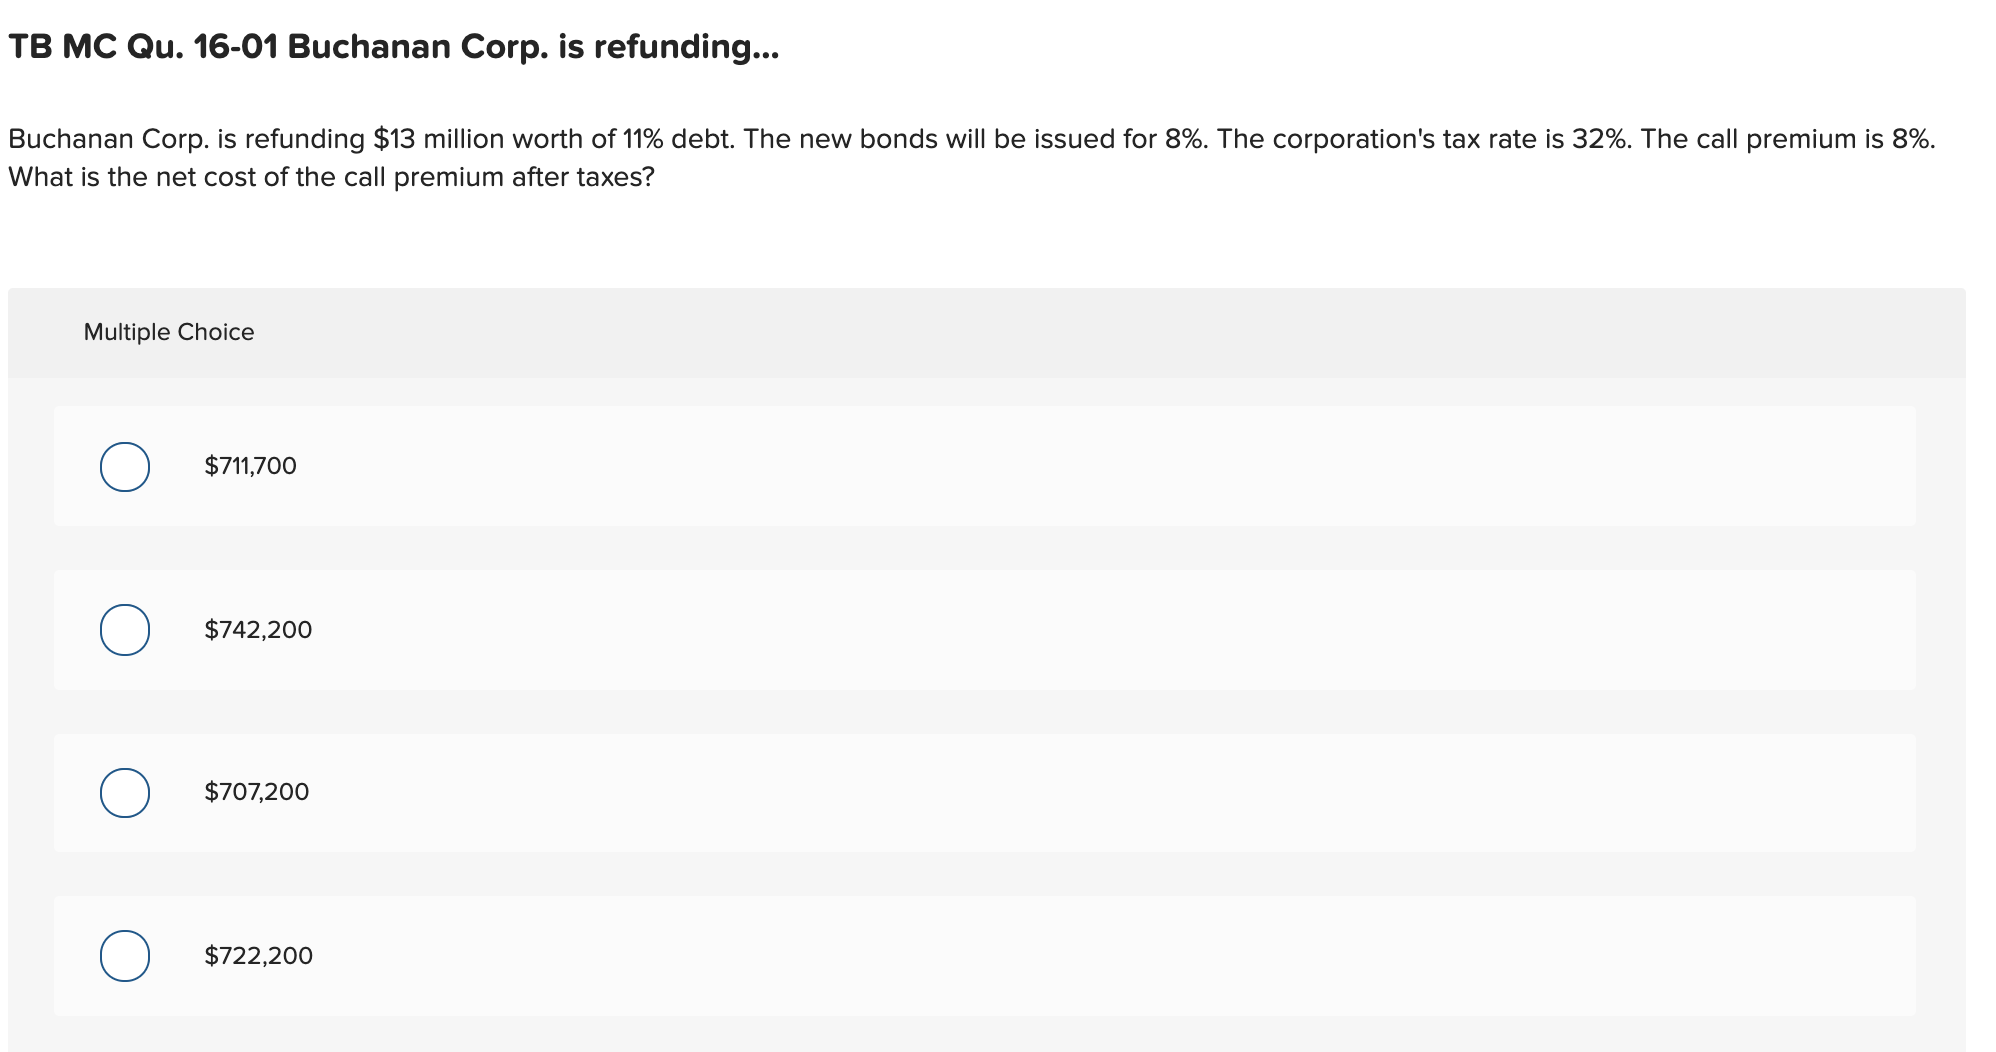Select the $707,200 radio button
Screen dimensions: 1996x1052
(124, 793)
